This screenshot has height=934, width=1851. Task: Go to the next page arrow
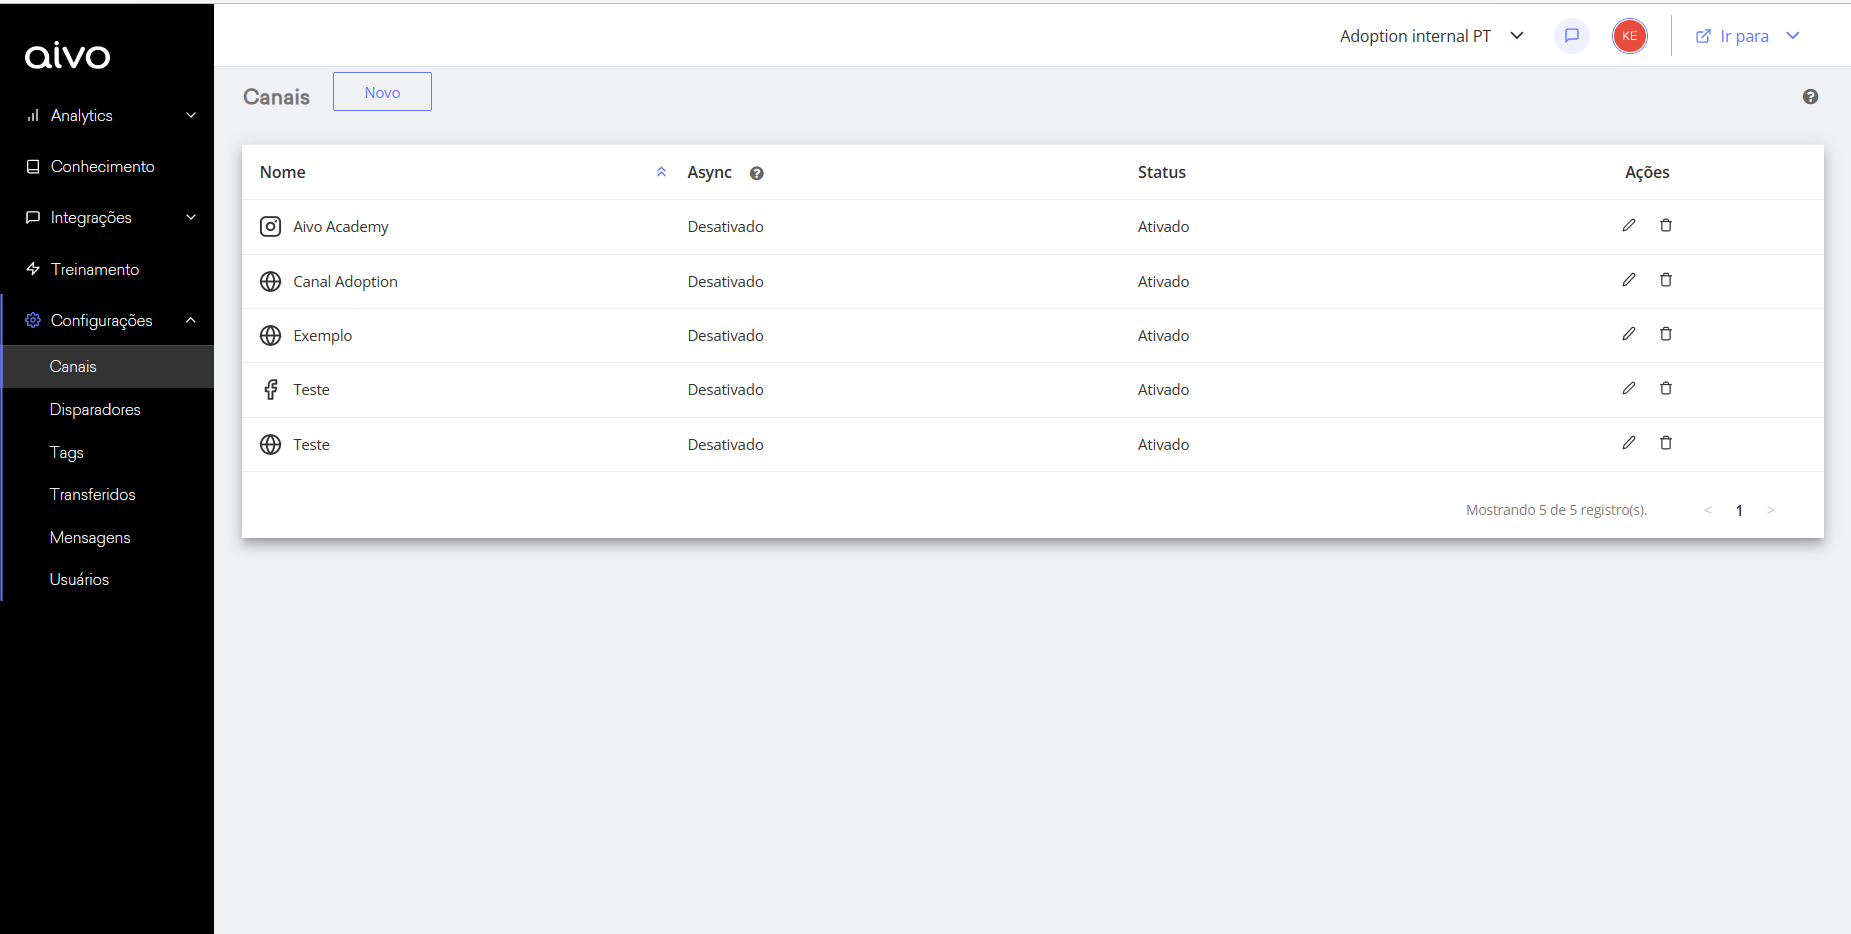[1771, 510]
